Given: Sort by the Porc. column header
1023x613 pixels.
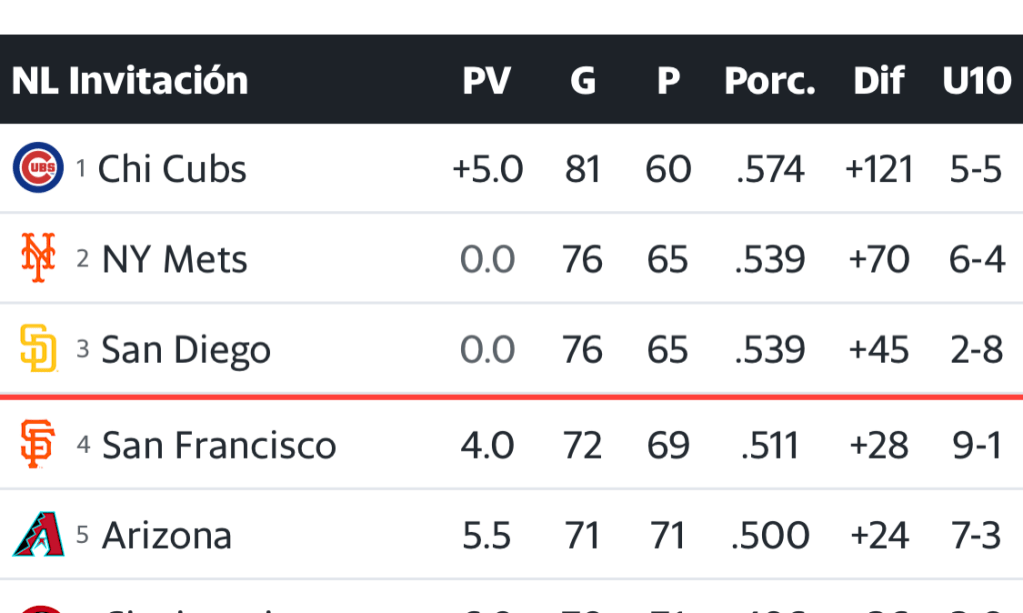Looking at the screenshot, I should pyautogui.click(x=769, y=80).
